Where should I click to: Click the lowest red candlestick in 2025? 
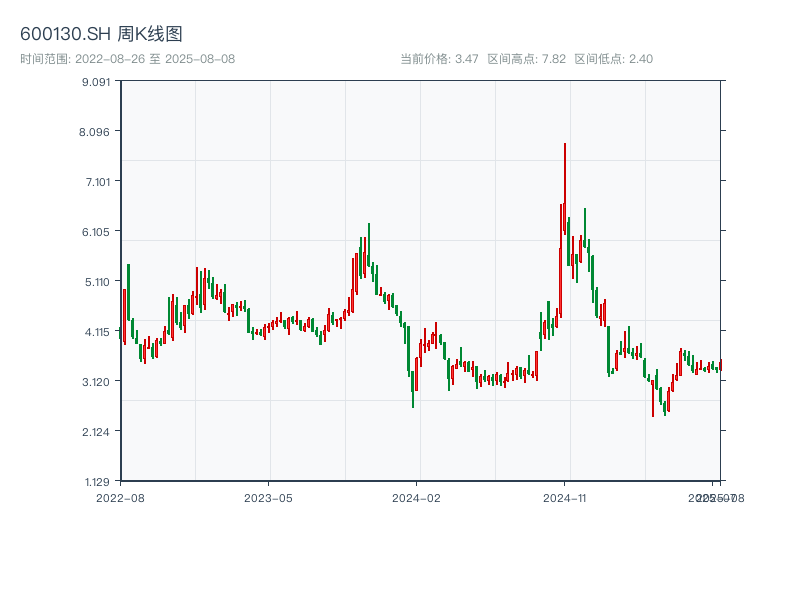point(653,398)
